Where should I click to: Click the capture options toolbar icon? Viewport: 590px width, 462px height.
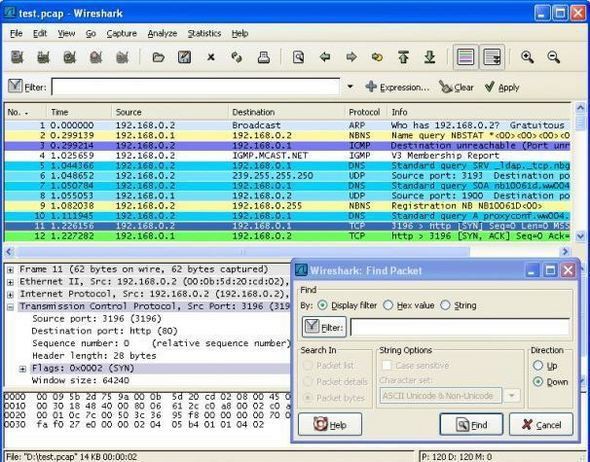coord(43,57)
